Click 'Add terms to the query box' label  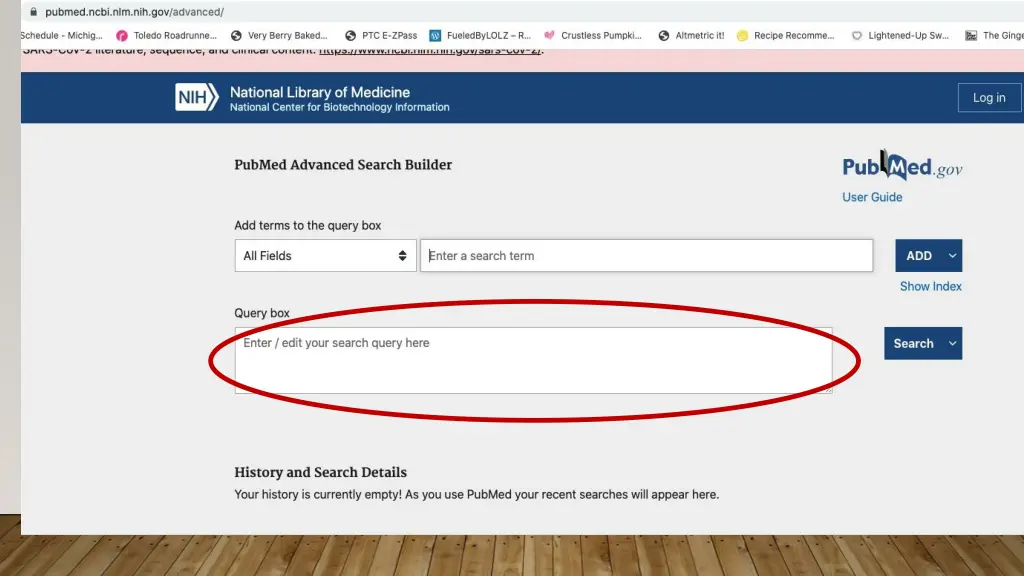tap(308, 225)
